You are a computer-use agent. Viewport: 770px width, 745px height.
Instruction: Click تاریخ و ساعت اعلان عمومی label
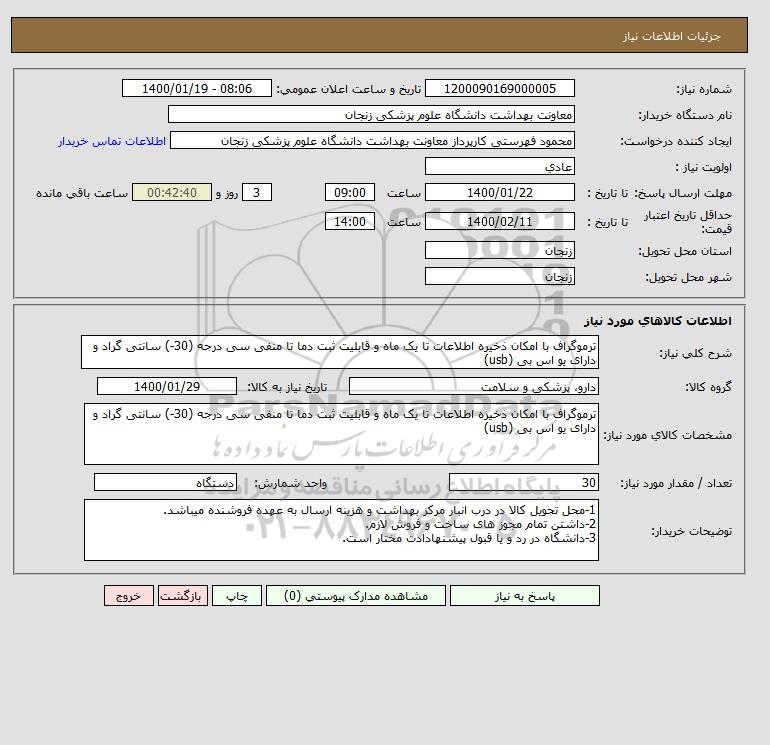(x=349, y=89)
